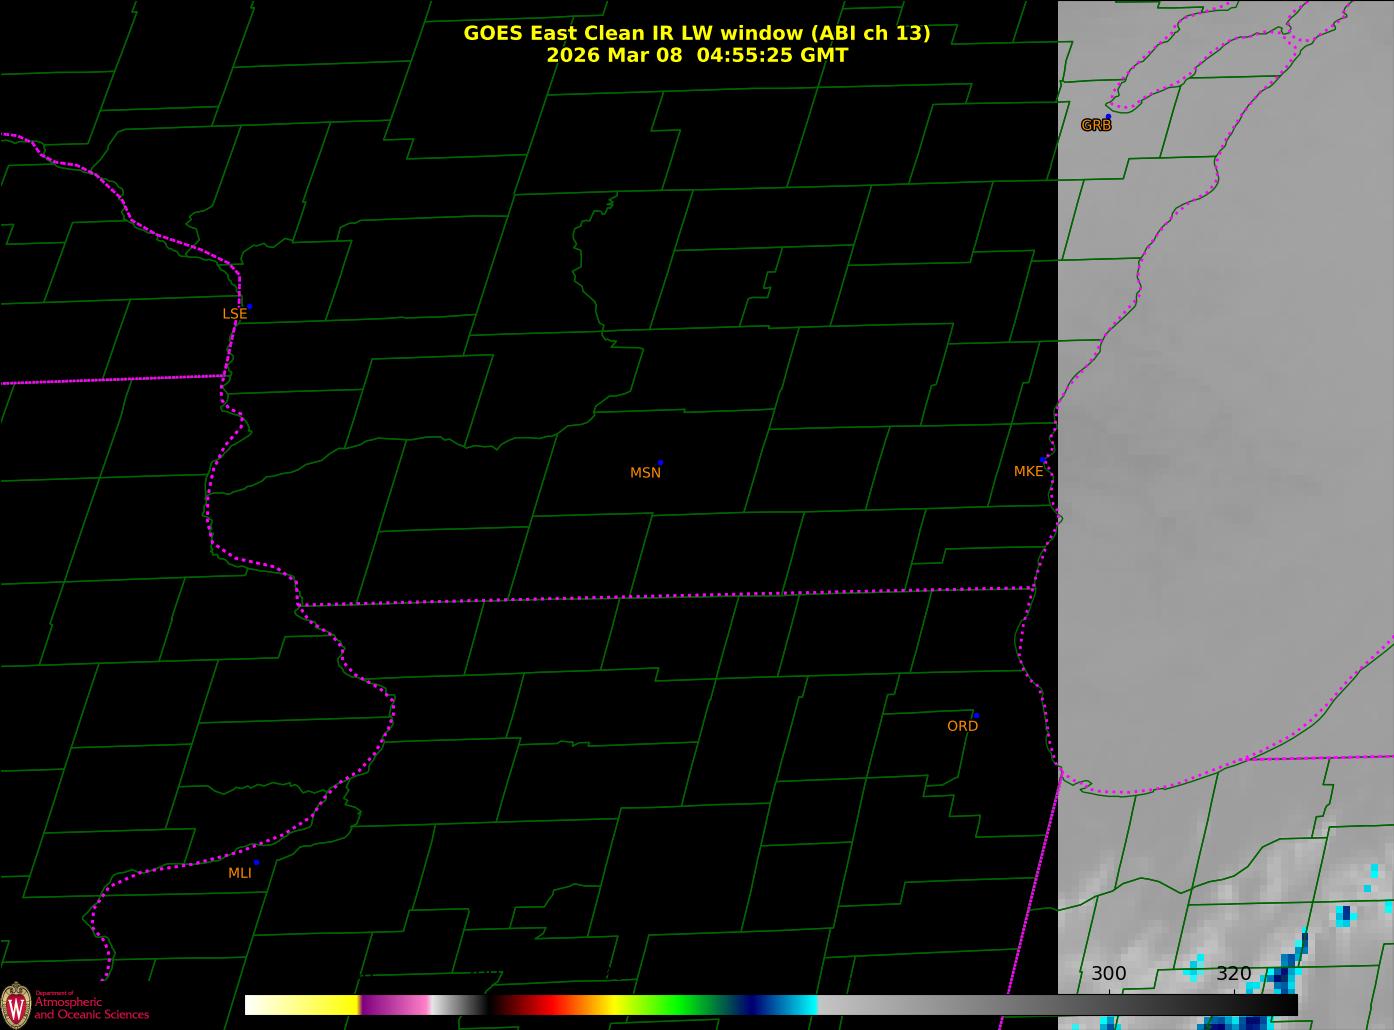
Task: Click the 300 colorbar tick label
Action: [1108, 973]
